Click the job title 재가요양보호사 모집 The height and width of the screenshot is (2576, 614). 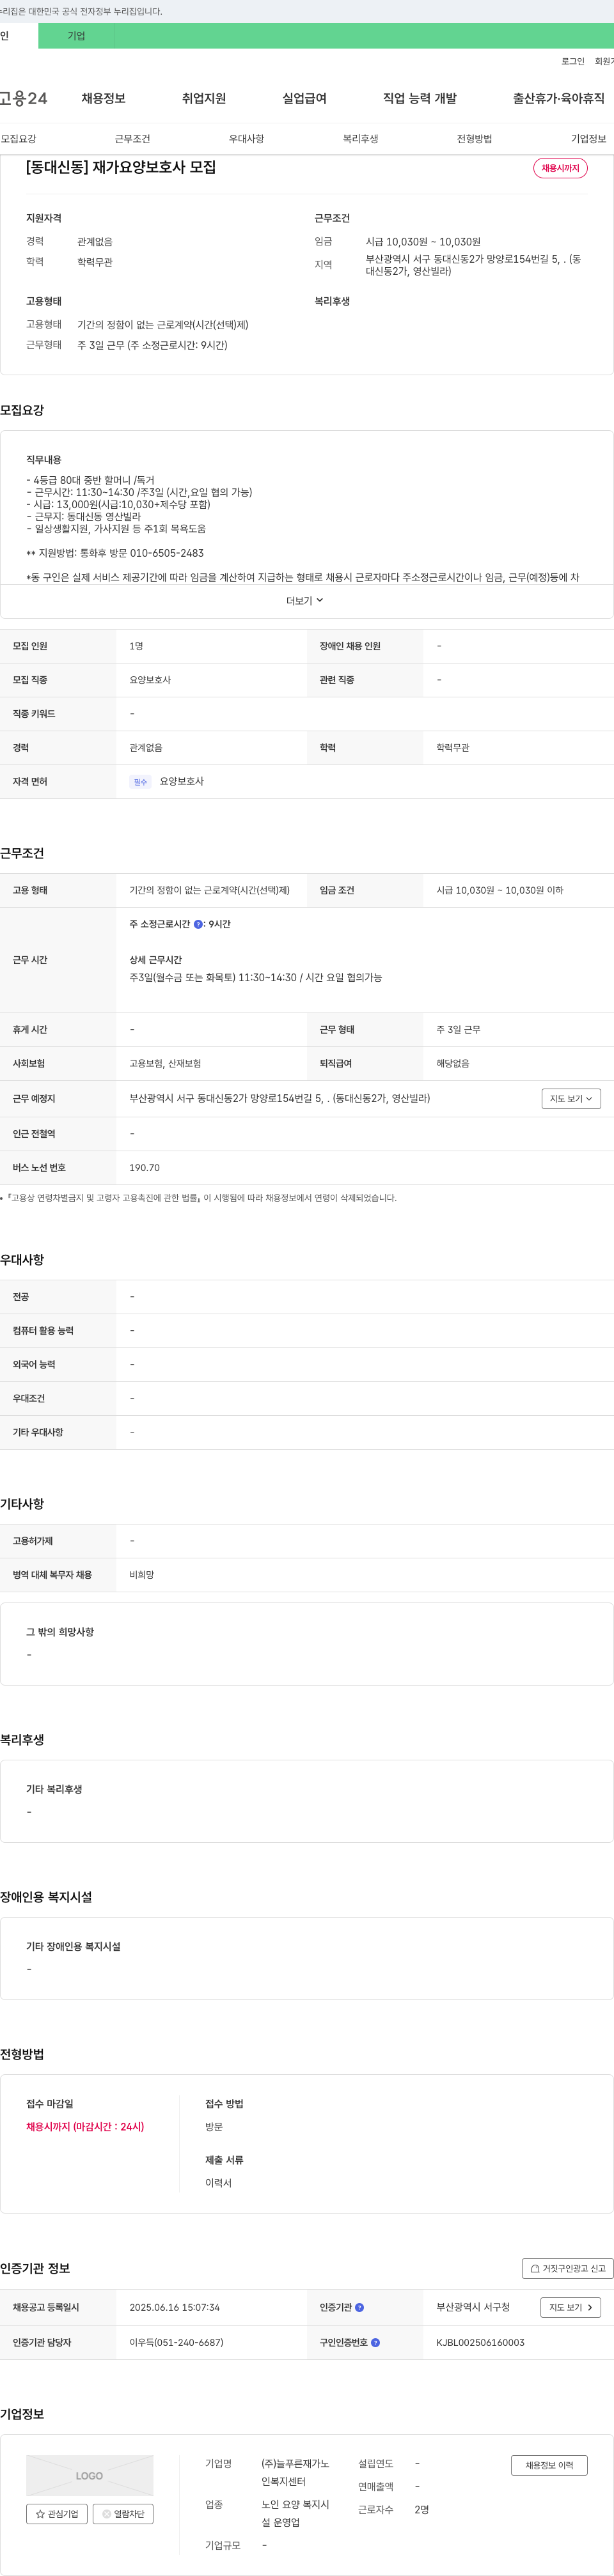121,167
